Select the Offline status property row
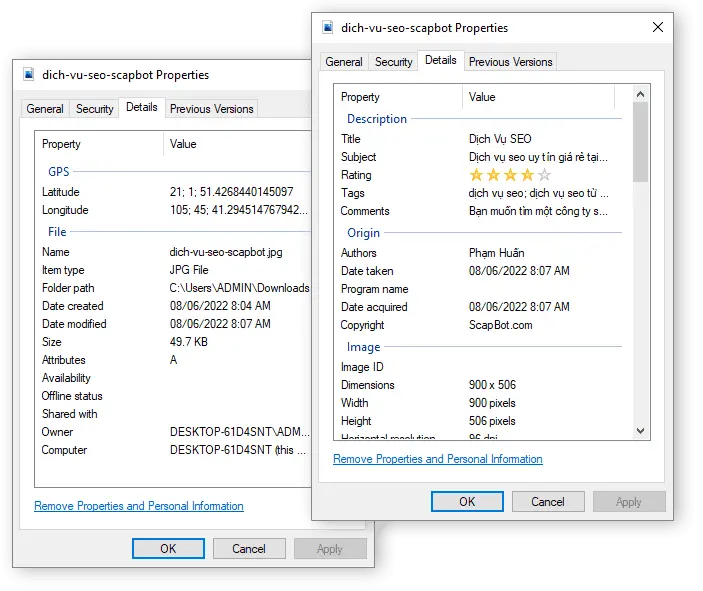 click(x=175, y=396)
